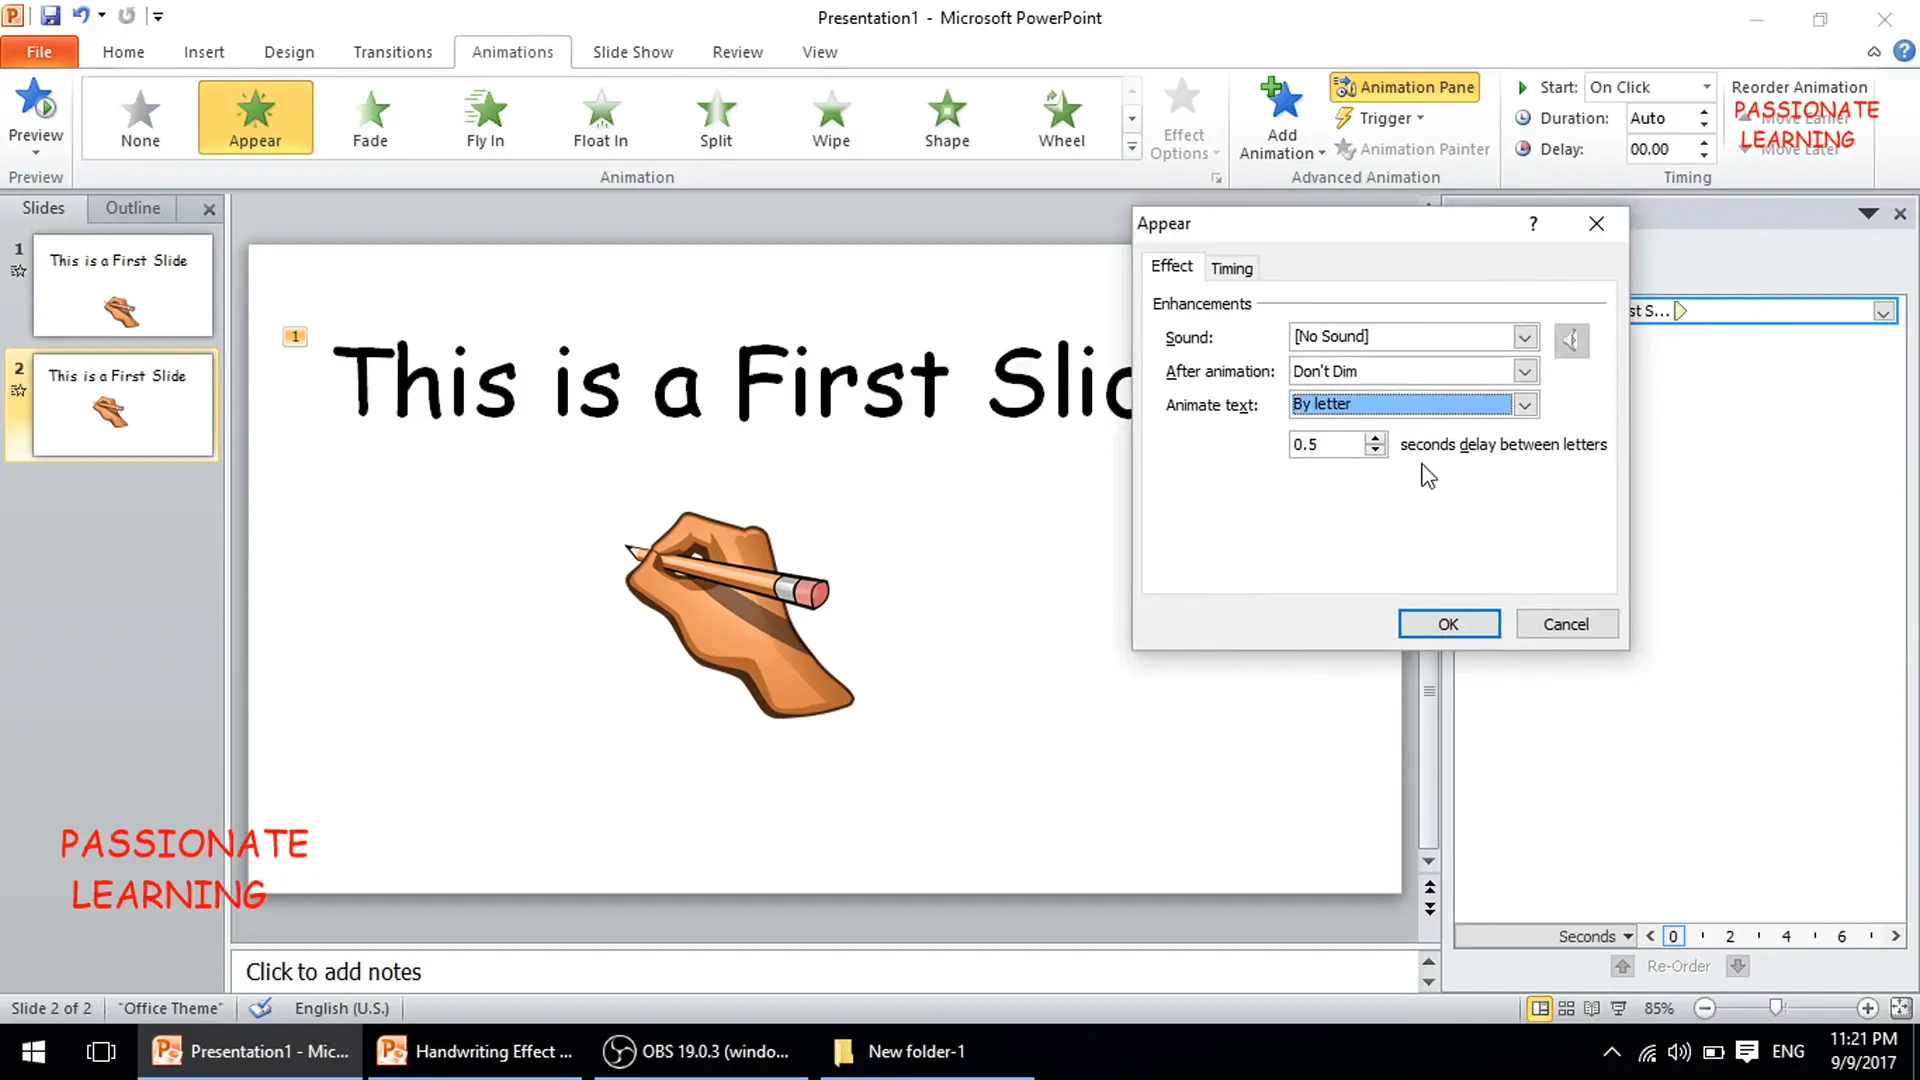The image size is (1920, 1080).
Task: Switch to the Effect tab in Appear dialog
Action: coord(1172,266)
